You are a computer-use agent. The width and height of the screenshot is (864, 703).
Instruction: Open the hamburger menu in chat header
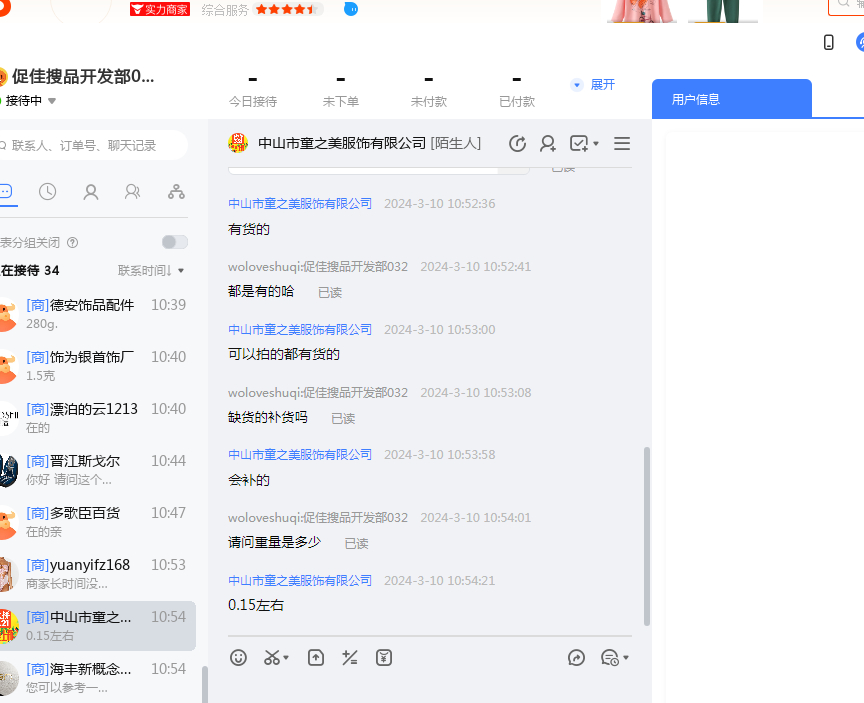(622, 143)
